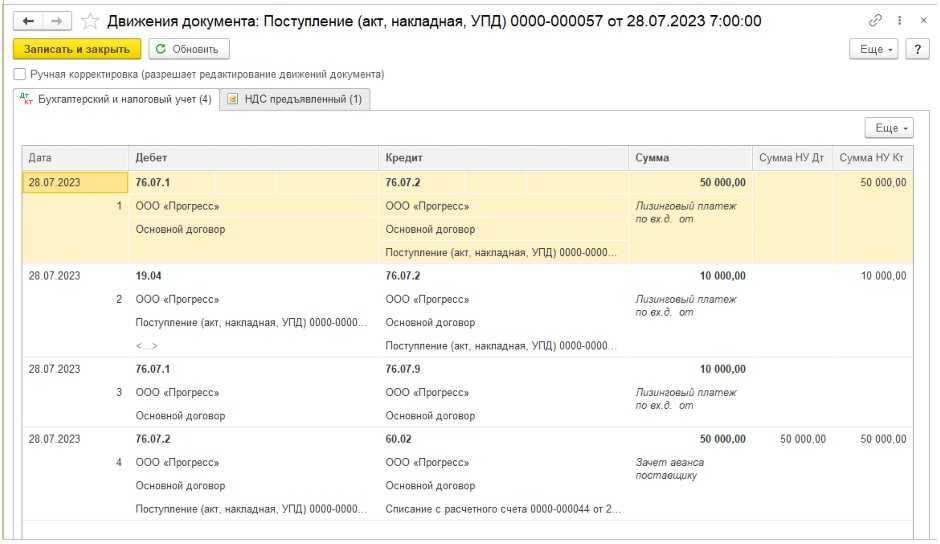Expand the table's Еще dropdown
940x544 pixels.
tap(888, 128)
